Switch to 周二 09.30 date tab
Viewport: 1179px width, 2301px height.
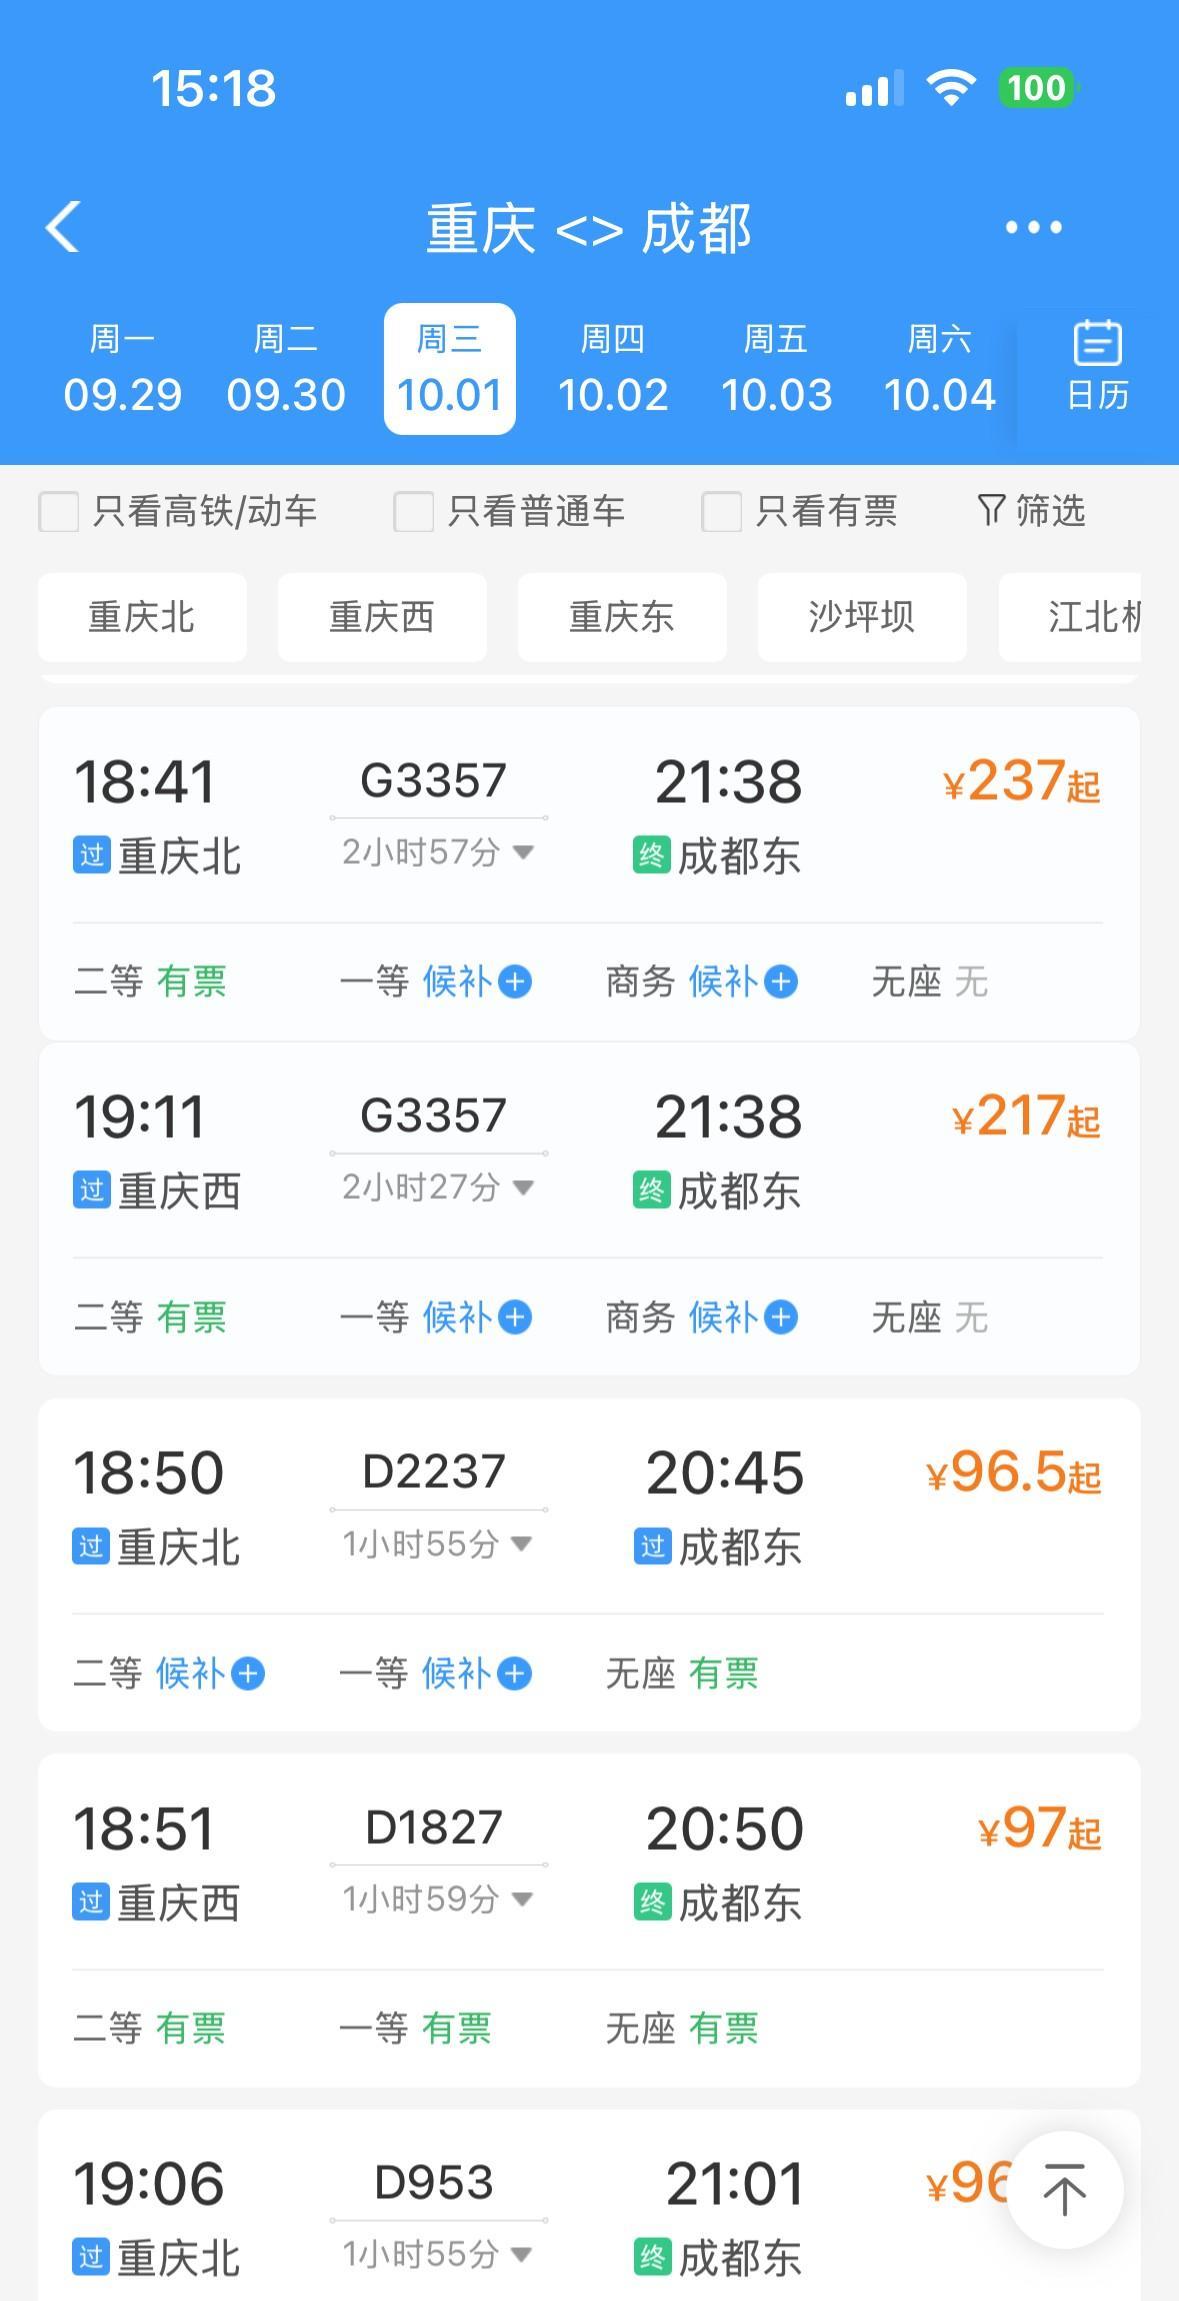pos(286,369)
